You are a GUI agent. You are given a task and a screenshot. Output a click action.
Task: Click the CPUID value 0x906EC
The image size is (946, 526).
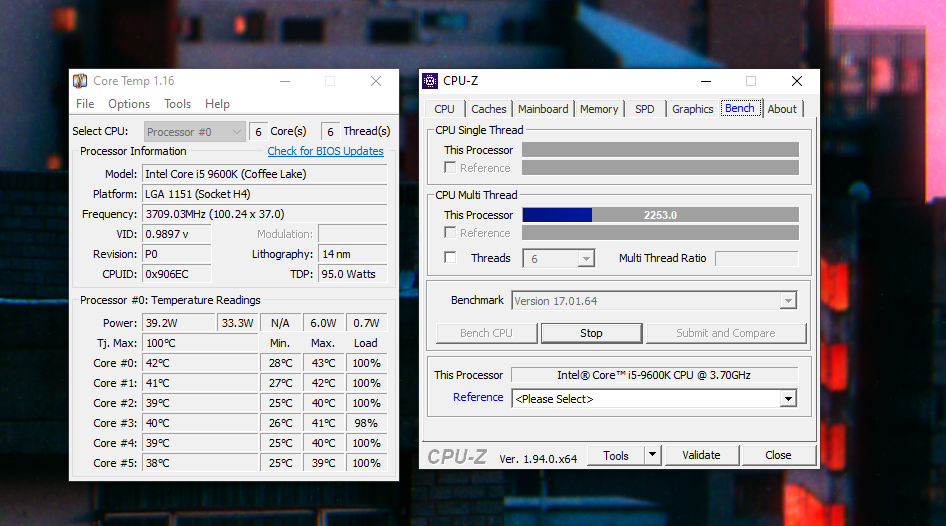tap(177, 274)
